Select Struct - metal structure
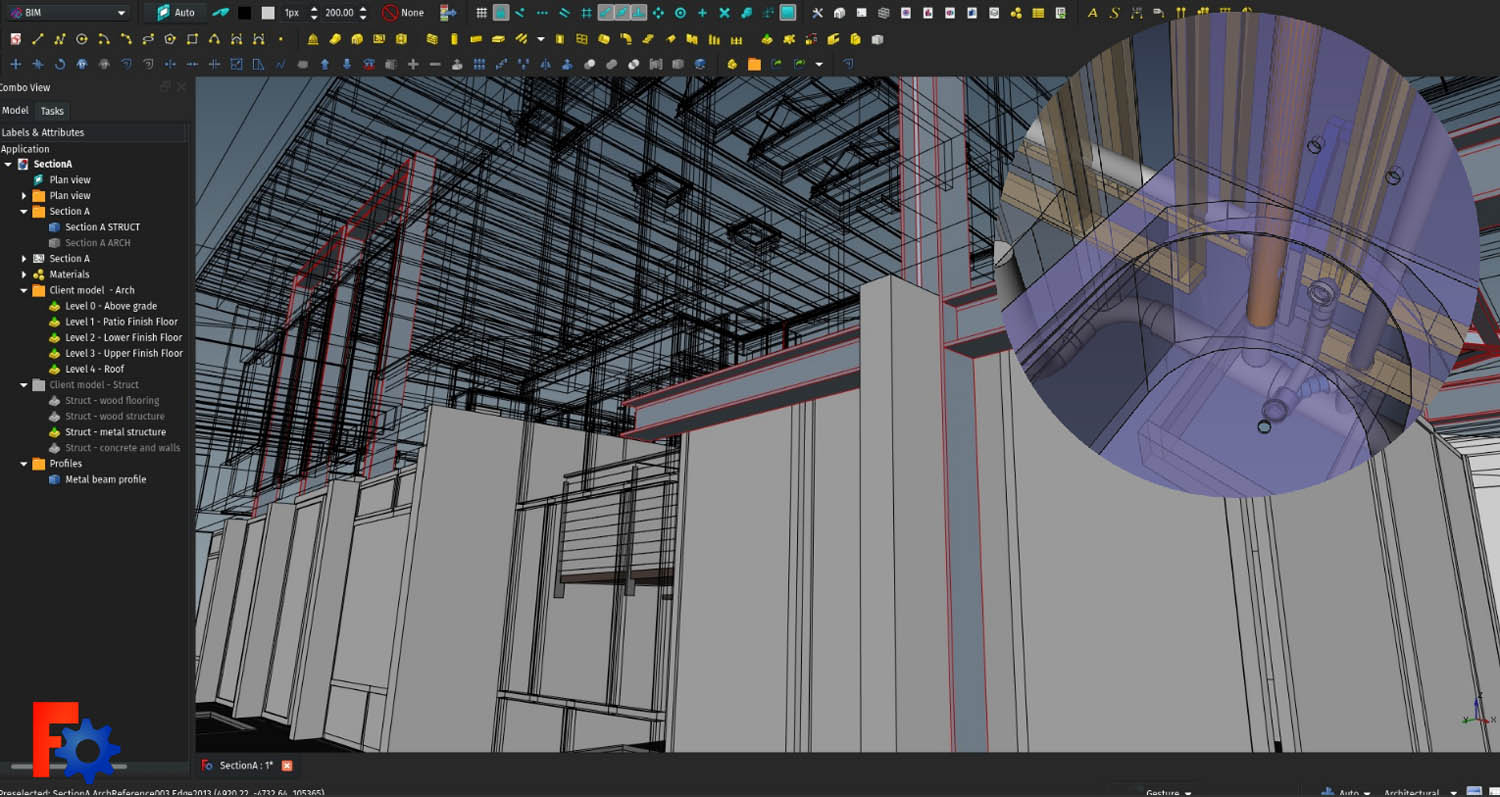Viewport: 1500px width, 797px height. pyautogui.click(x=115, y=432)
